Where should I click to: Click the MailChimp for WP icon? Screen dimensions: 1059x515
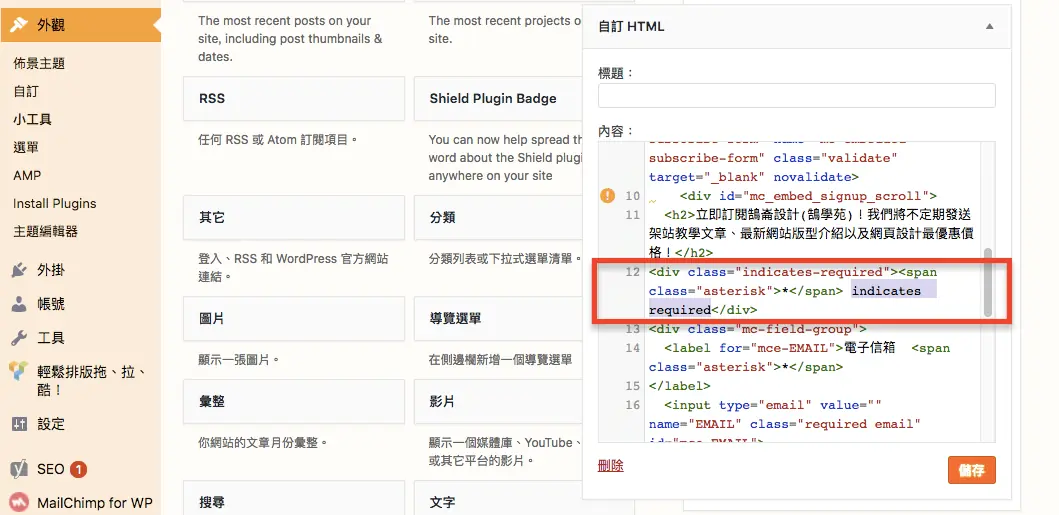click(19, 503)
